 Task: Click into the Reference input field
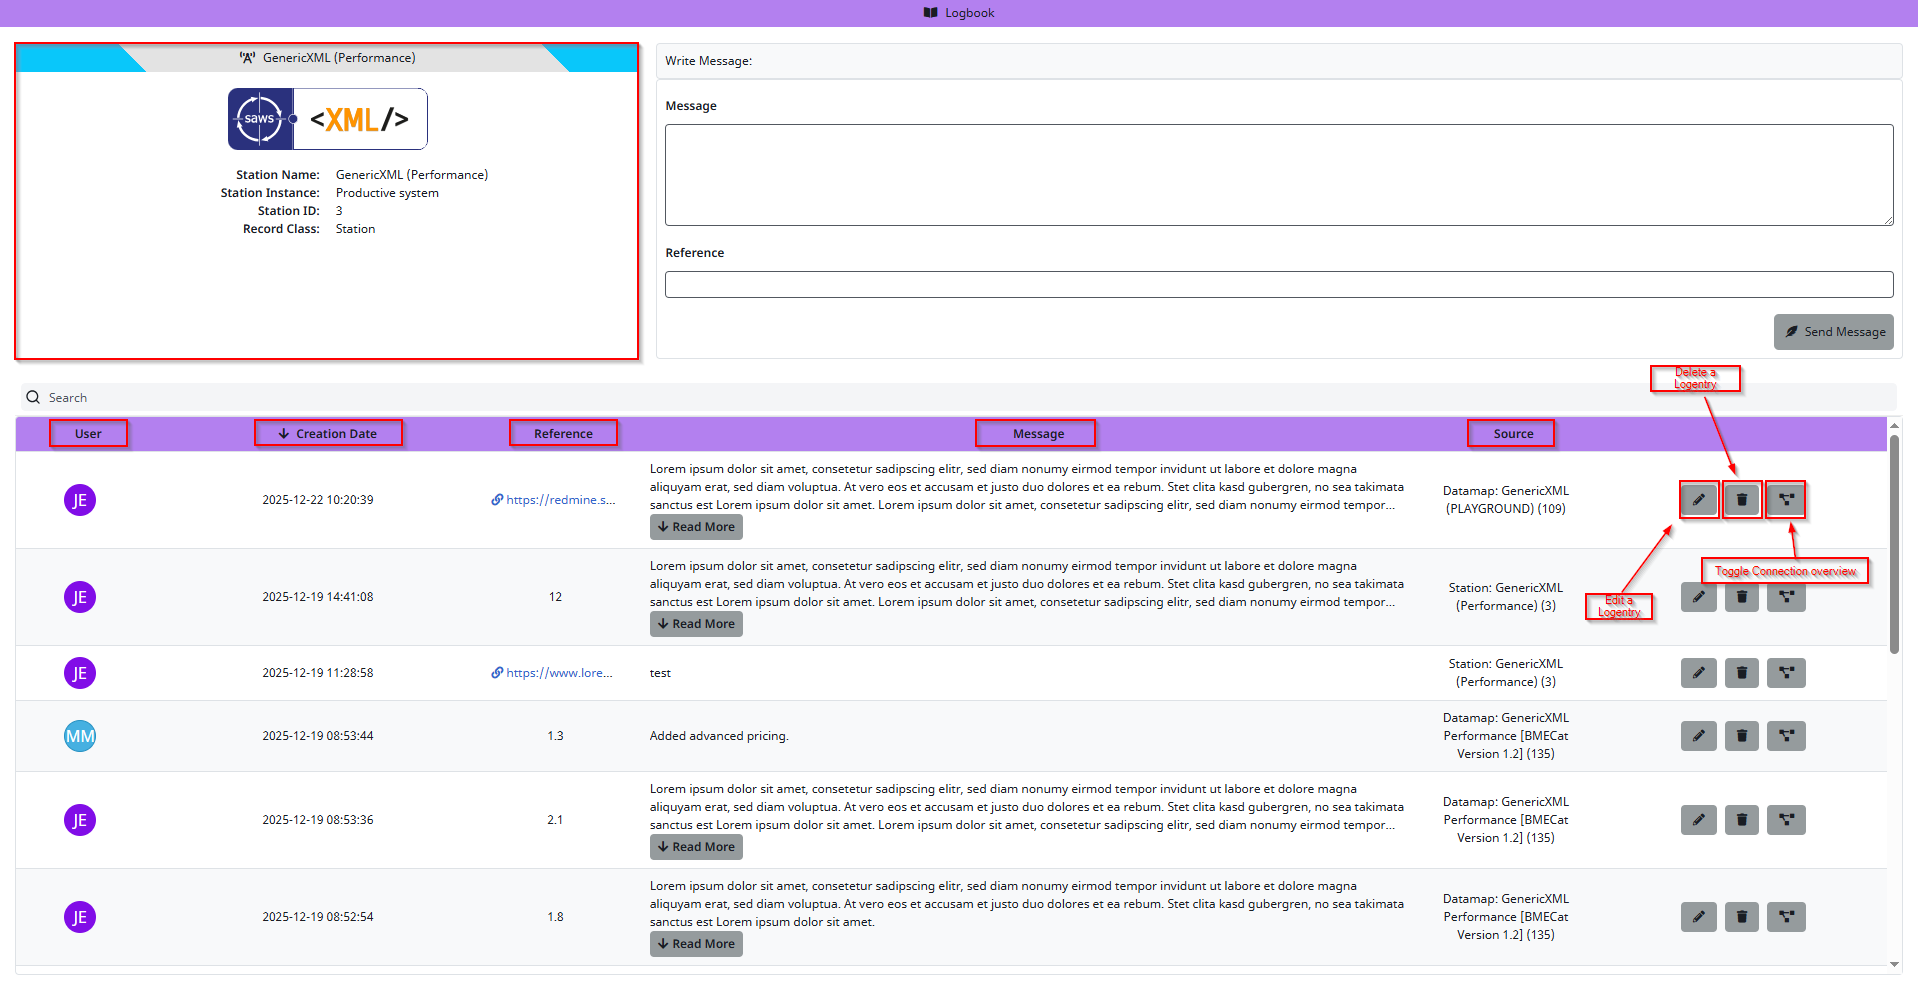tap(1278, 285)
